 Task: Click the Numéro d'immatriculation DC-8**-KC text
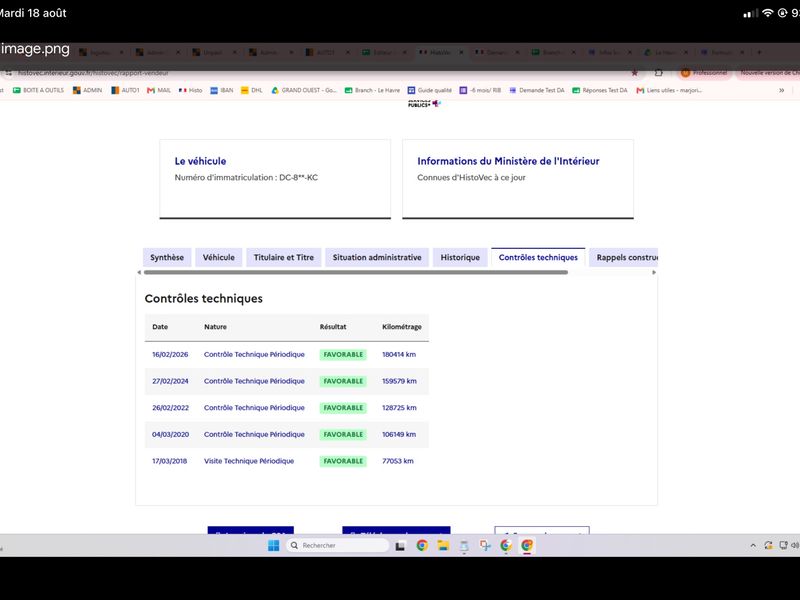click(246, 178)
